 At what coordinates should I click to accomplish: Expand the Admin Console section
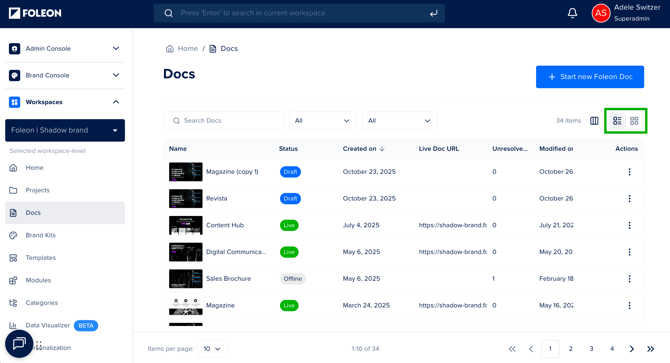point(116,49)
